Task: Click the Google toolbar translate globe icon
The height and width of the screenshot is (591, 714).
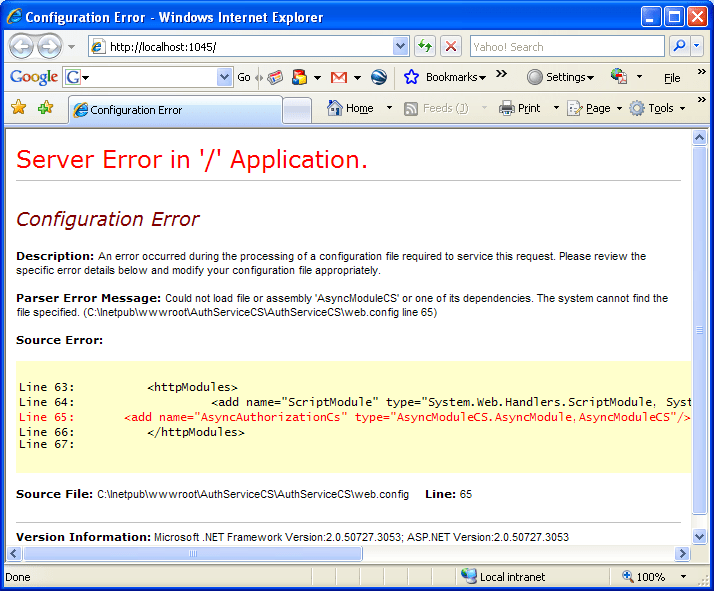Action: coord(619,76)
